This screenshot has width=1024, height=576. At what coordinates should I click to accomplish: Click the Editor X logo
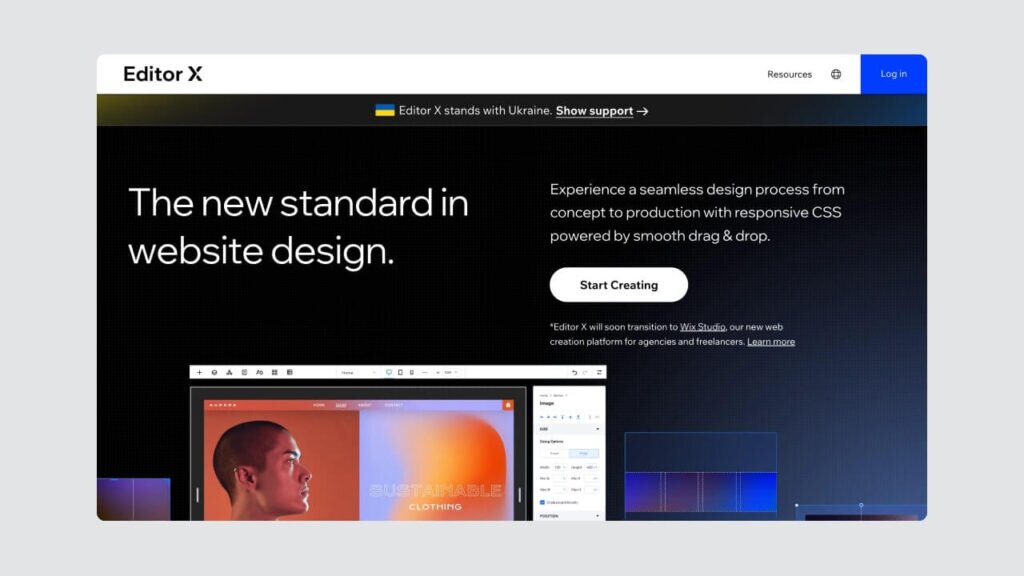coord(163,74)
